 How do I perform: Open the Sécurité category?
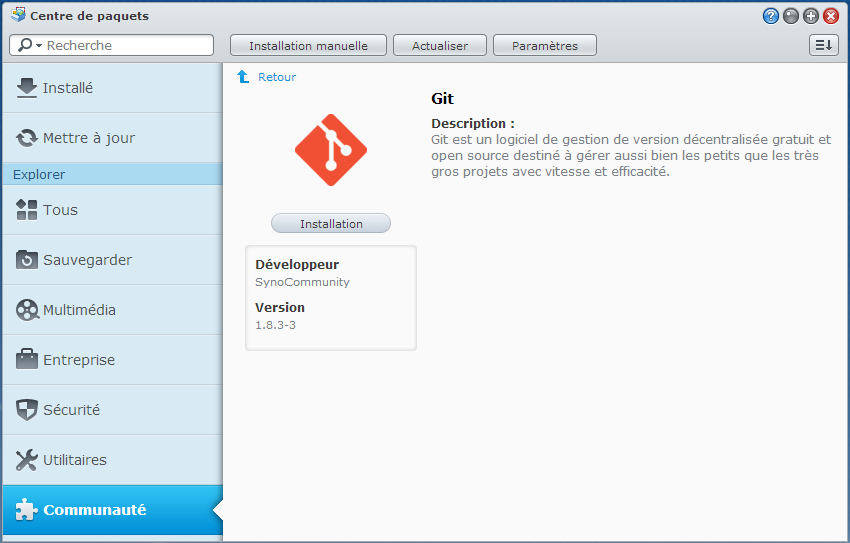click(113, 410)
